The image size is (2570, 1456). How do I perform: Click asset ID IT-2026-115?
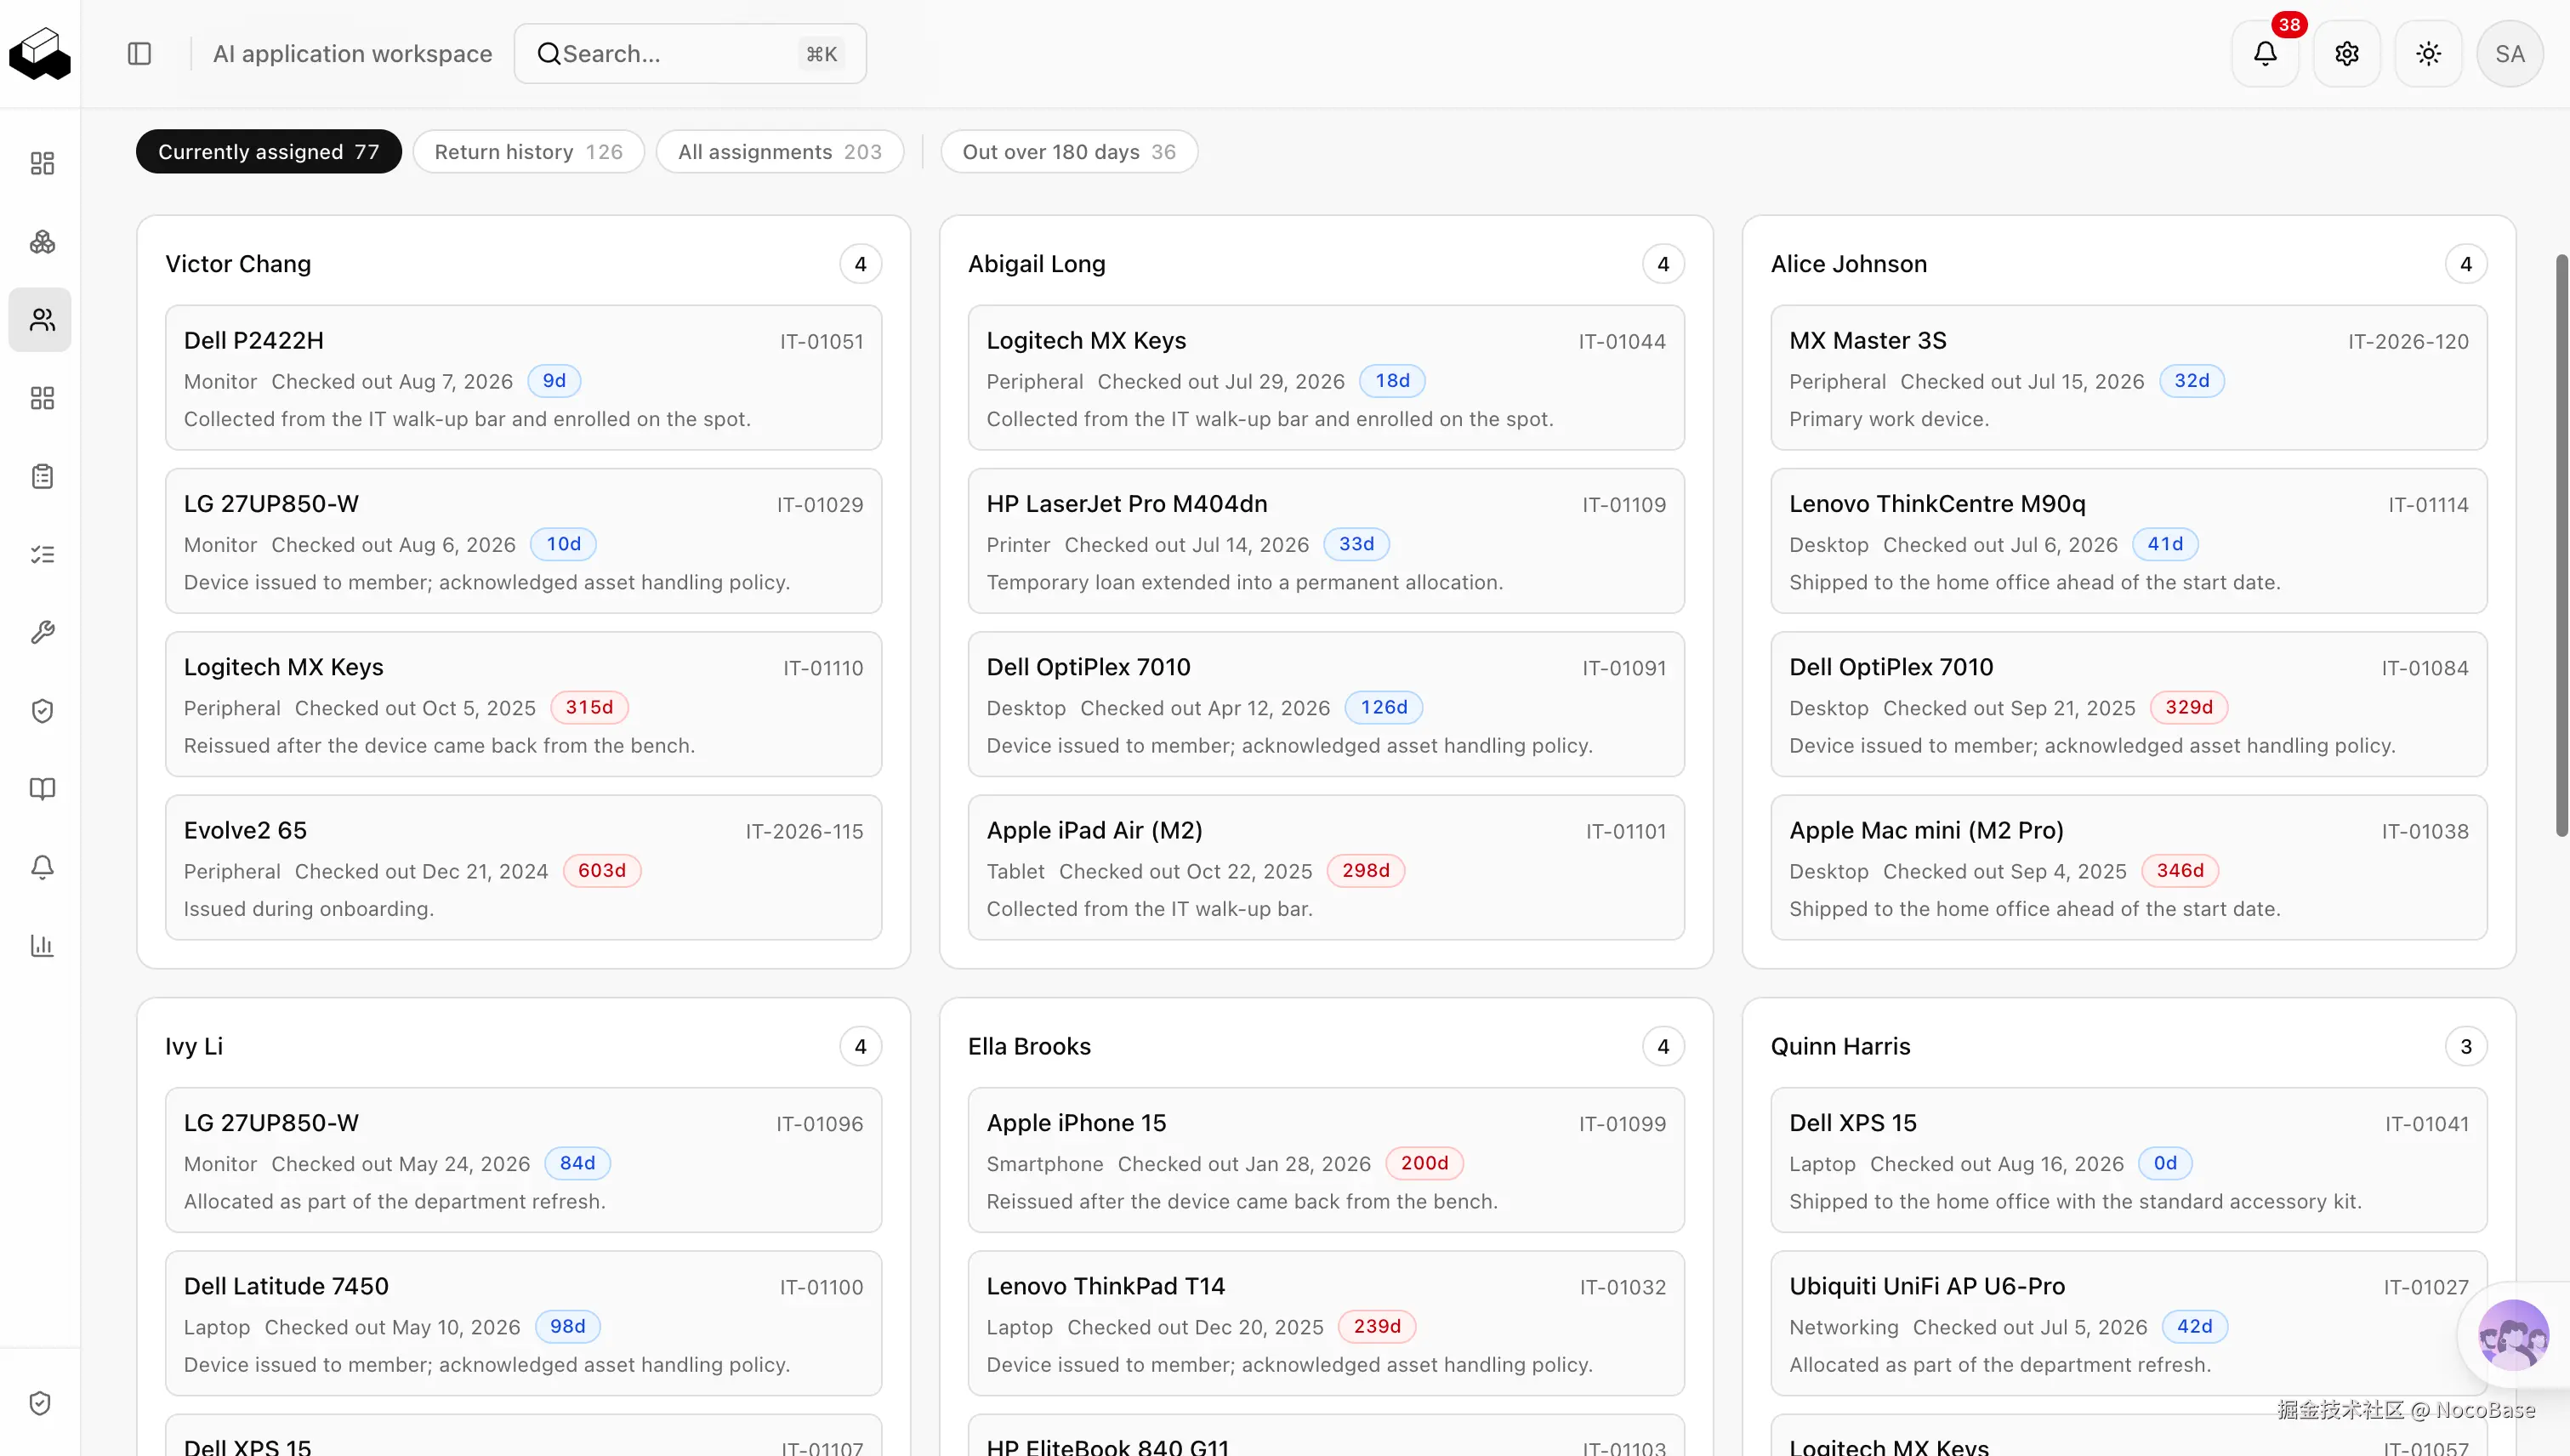[805, 832]
